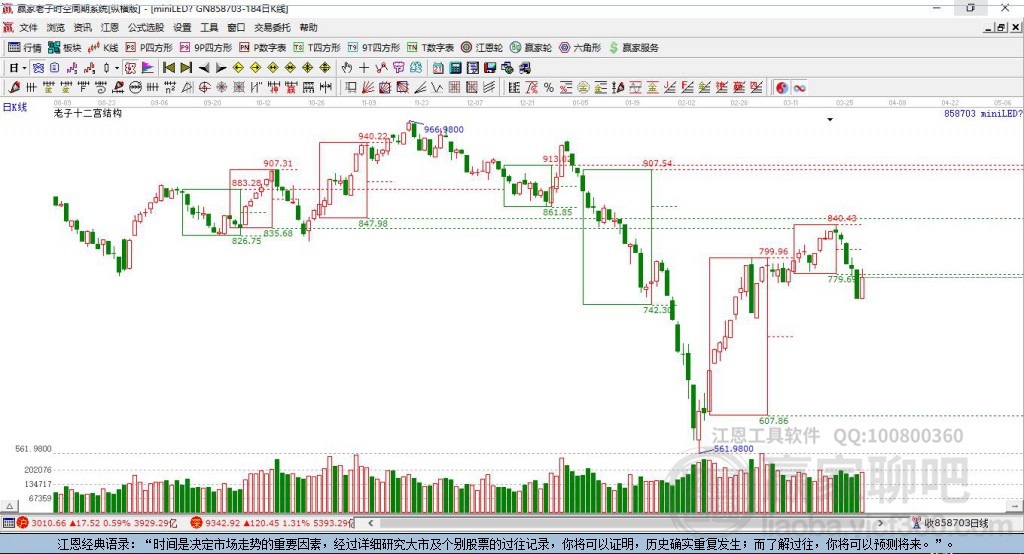Screen dimensions: 1024x554
Task: Expand the 日 period dropdown
Action: (x=24, y=68)
